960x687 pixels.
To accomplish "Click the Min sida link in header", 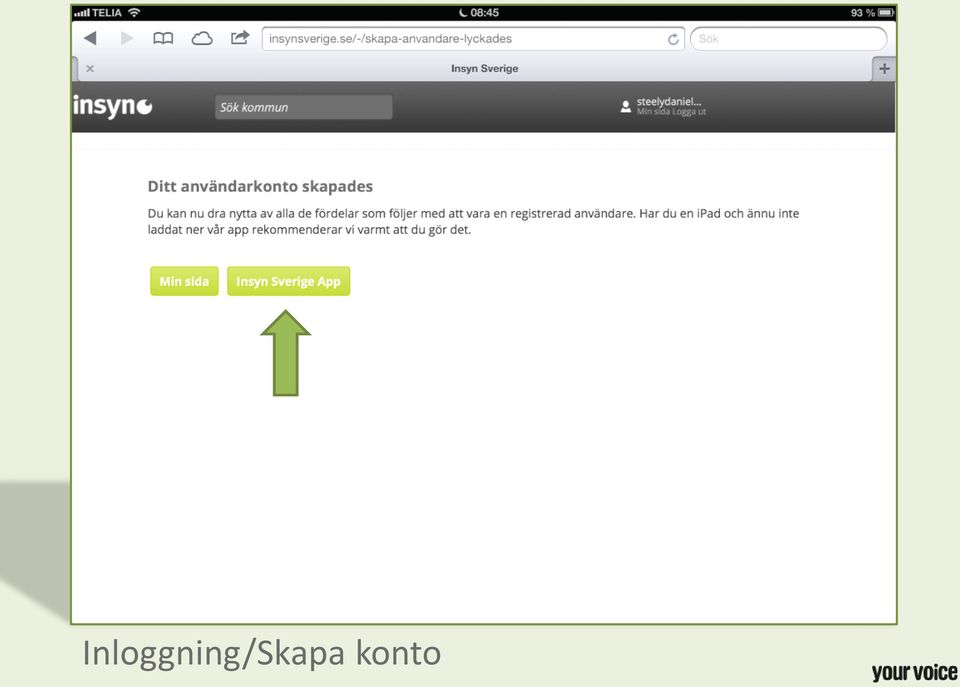I will [x=652, y=111].
